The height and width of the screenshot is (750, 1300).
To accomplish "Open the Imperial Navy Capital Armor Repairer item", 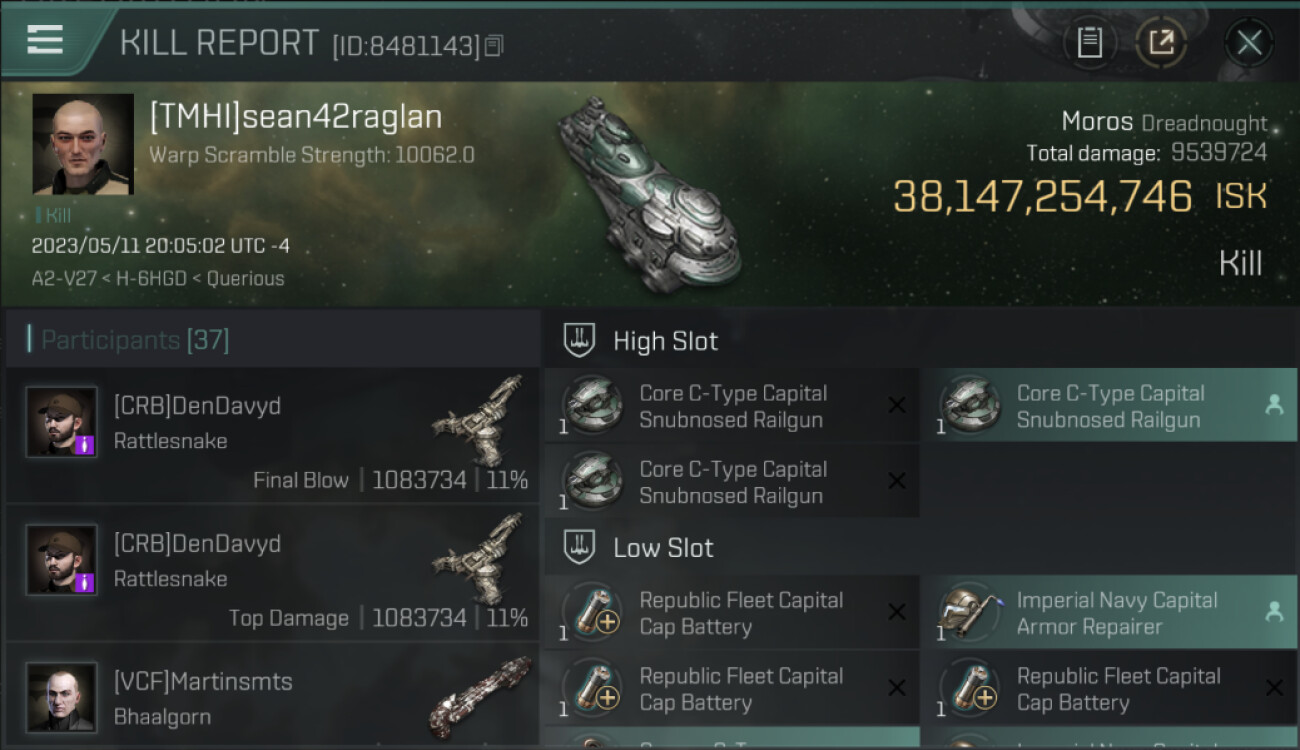I will tap(1108, 613).
